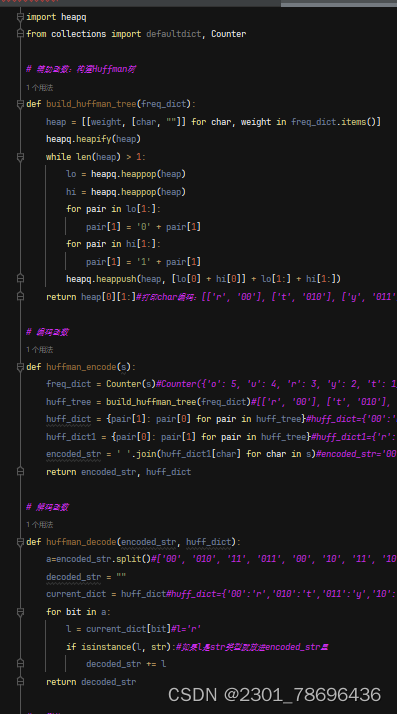The width and height of the screenshot is (397, 714).
Task: Click the comment after 'return heap[0][1:]'
Action: [266, 296]
